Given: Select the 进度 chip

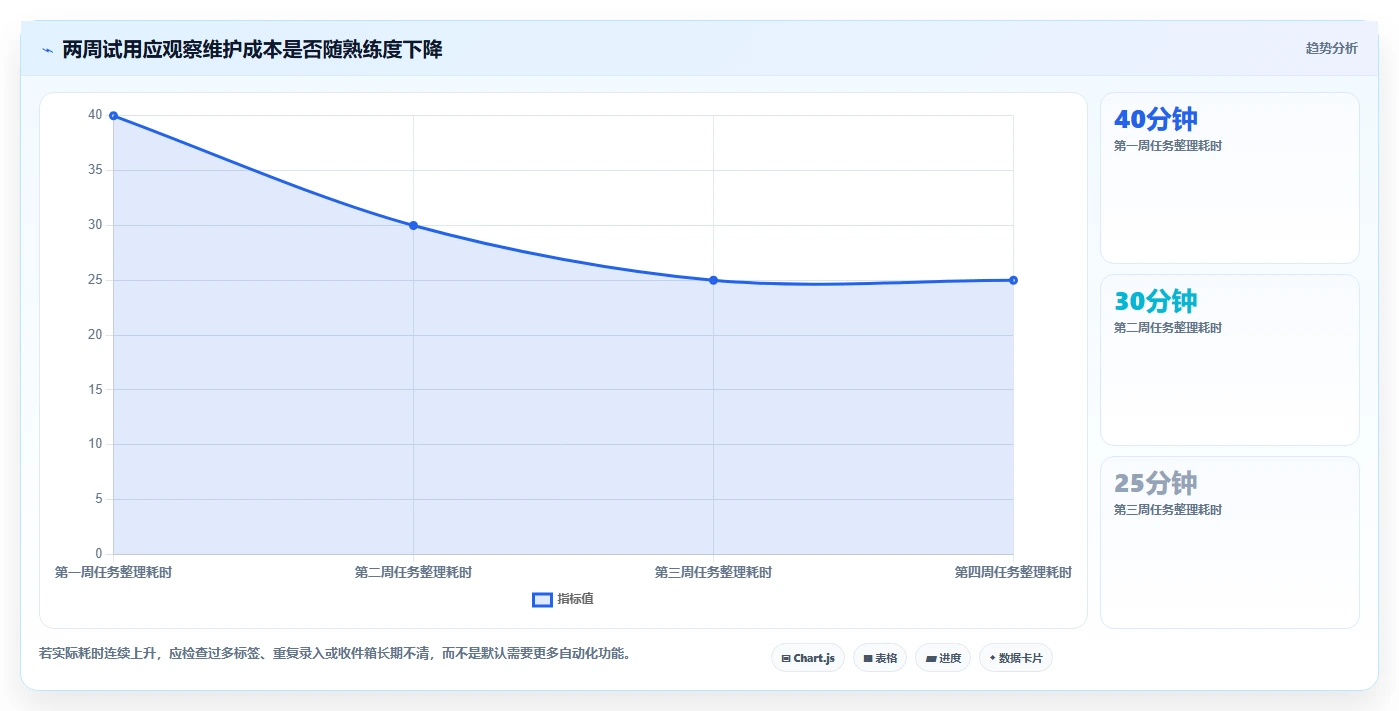Looking at the screenshot, I should [x=943, y=658].
